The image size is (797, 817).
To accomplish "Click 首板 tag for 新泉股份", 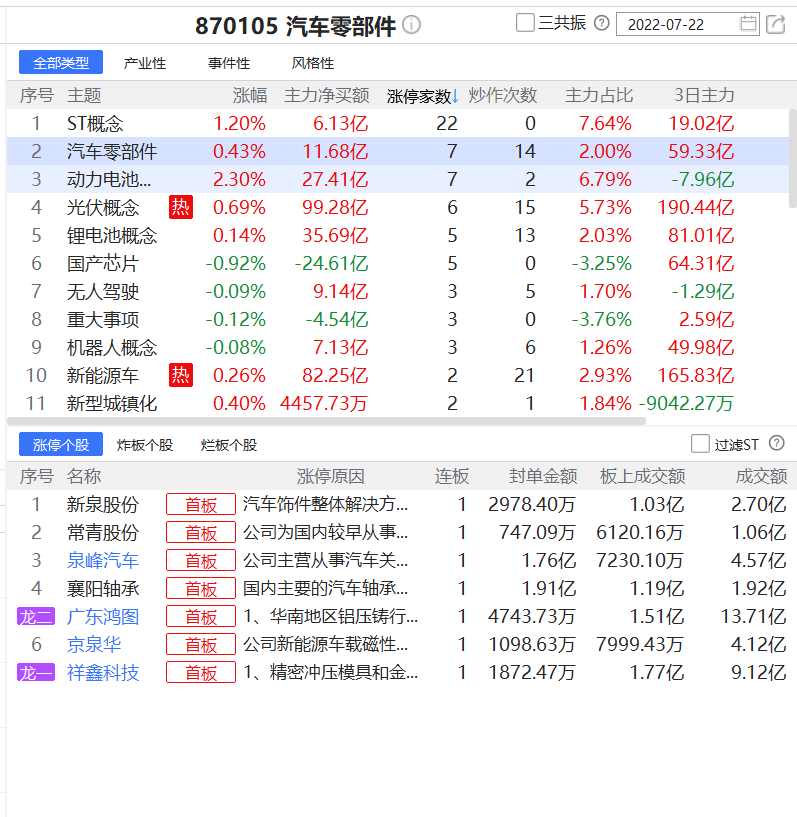I will 201,504.
